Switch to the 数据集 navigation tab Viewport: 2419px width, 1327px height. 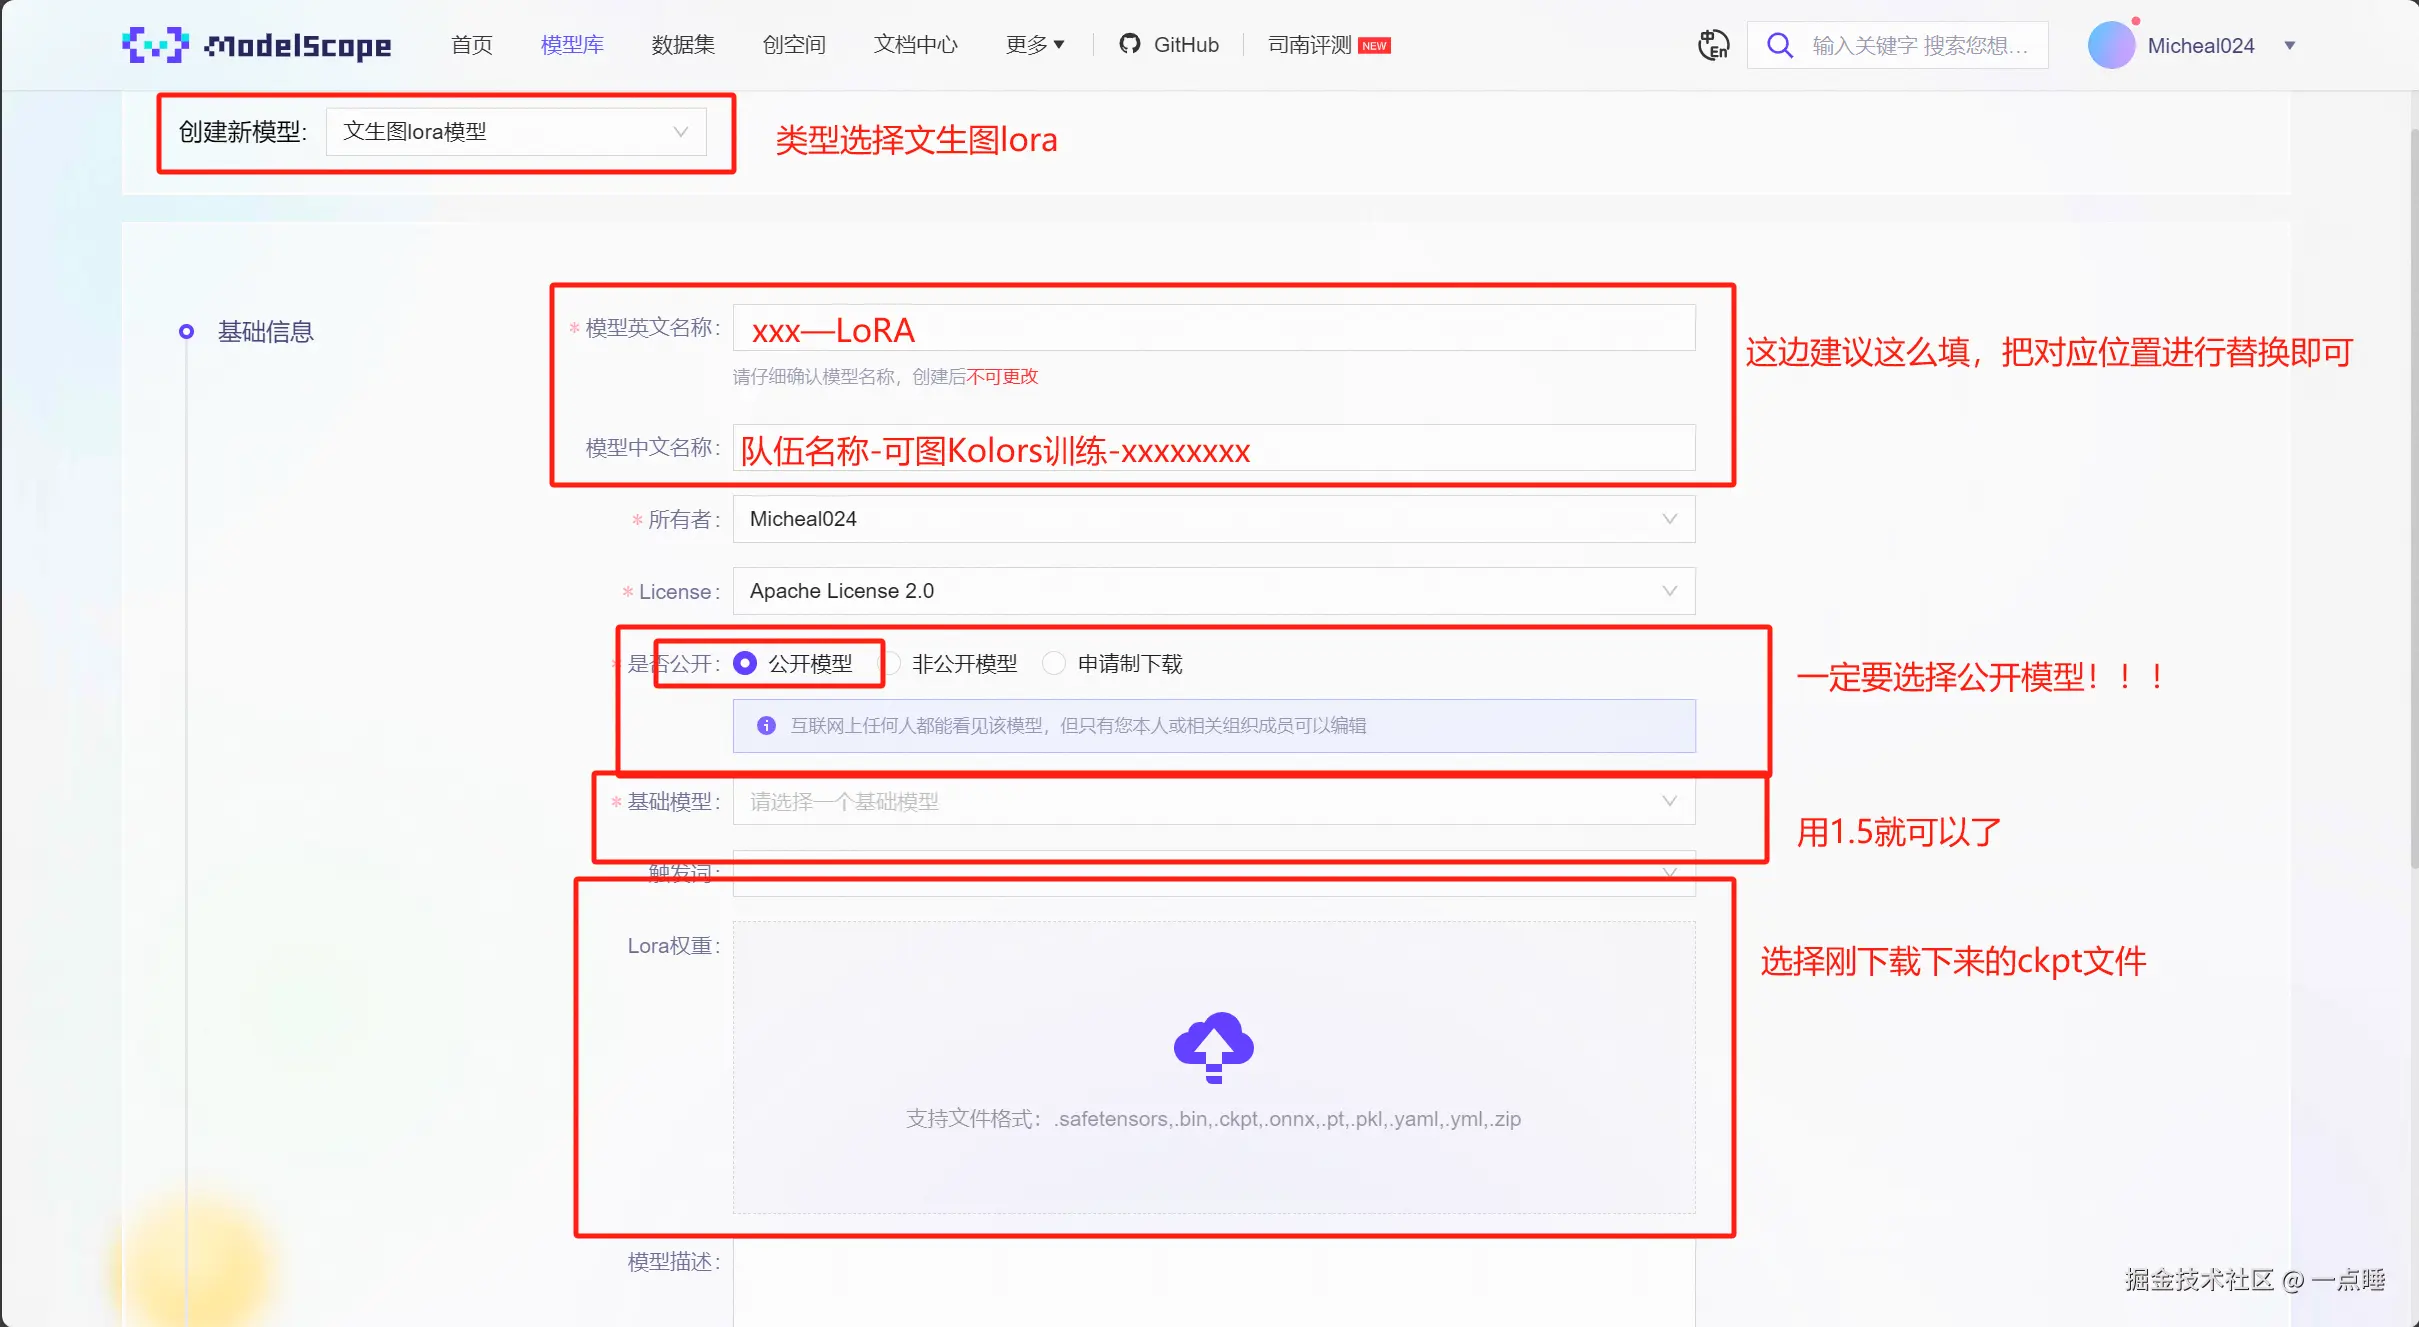(x=682, y=44)
